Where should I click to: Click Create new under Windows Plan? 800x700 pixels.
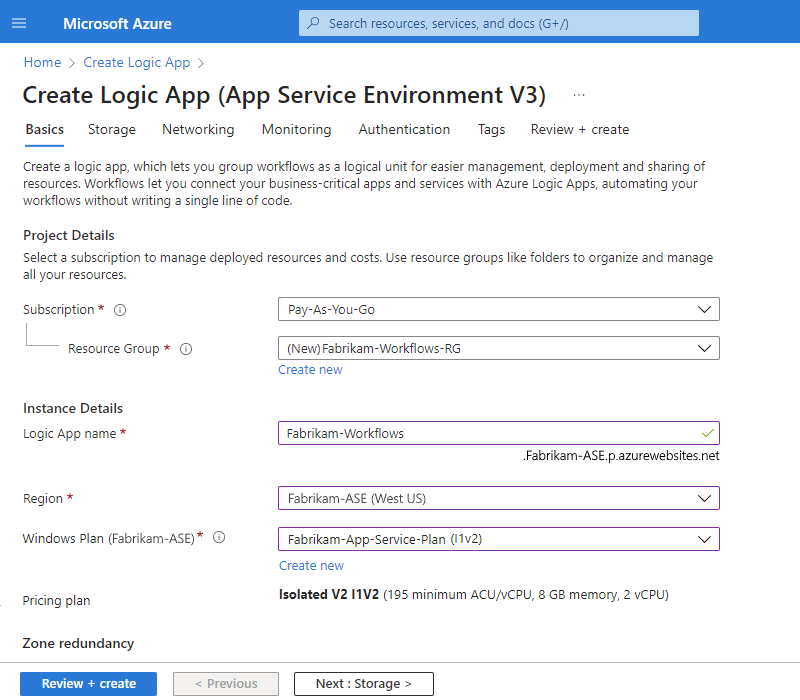[x=311, y=566]
